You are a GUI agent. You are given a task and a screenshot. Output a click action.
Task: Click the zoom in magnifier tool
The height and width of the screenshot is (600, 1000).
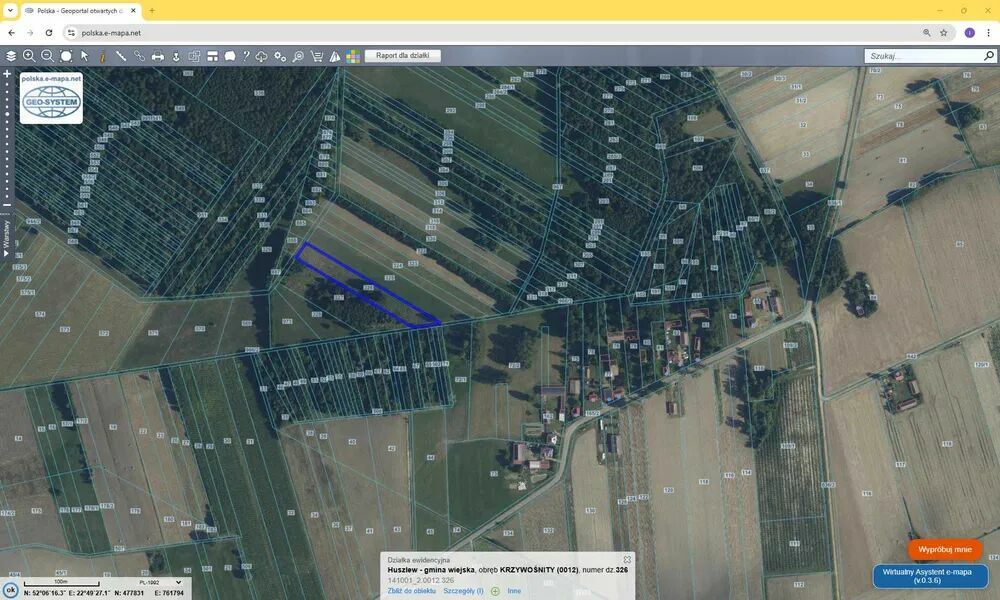29,56
